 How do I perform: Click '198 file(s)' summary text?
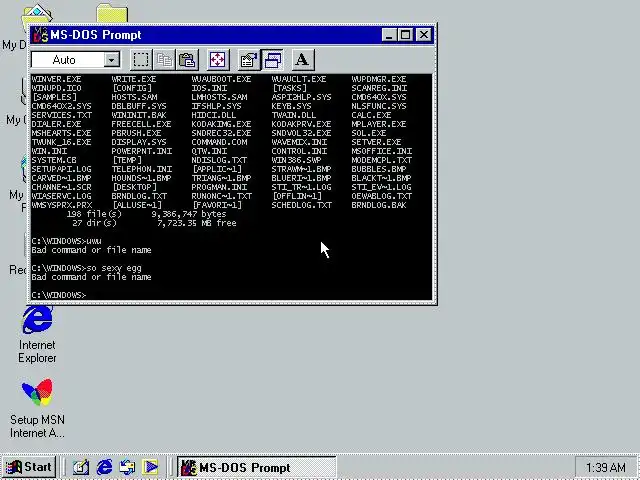click(94, 214)
